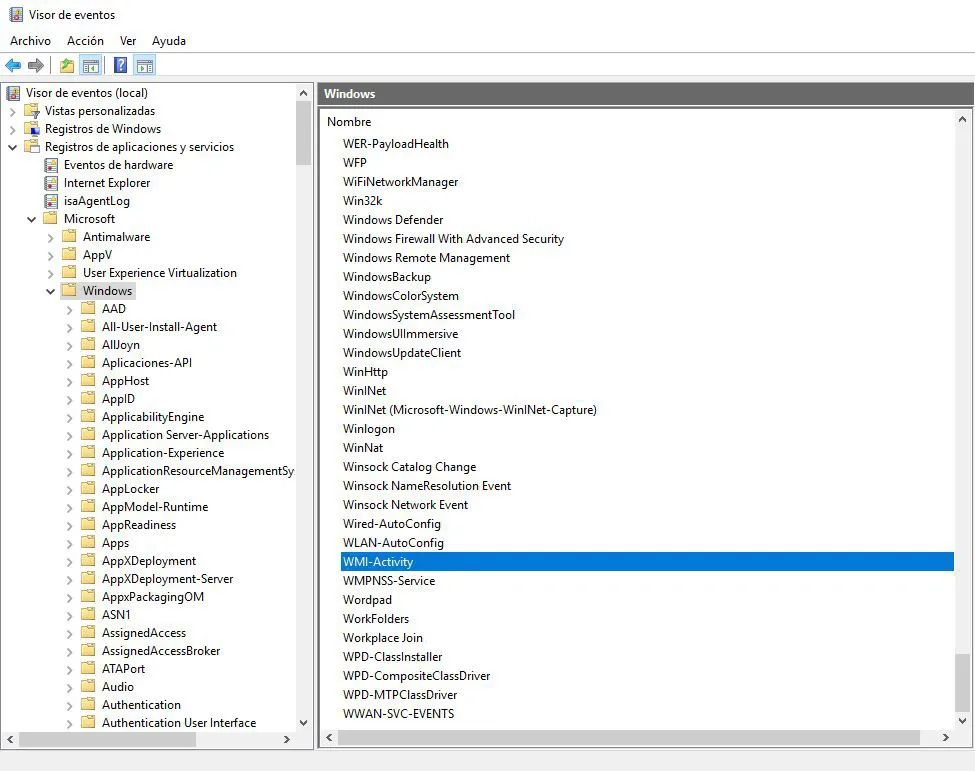Open the Acción menu
The image size is (975, 771).
pyautogui.click(x=85, y=41)
